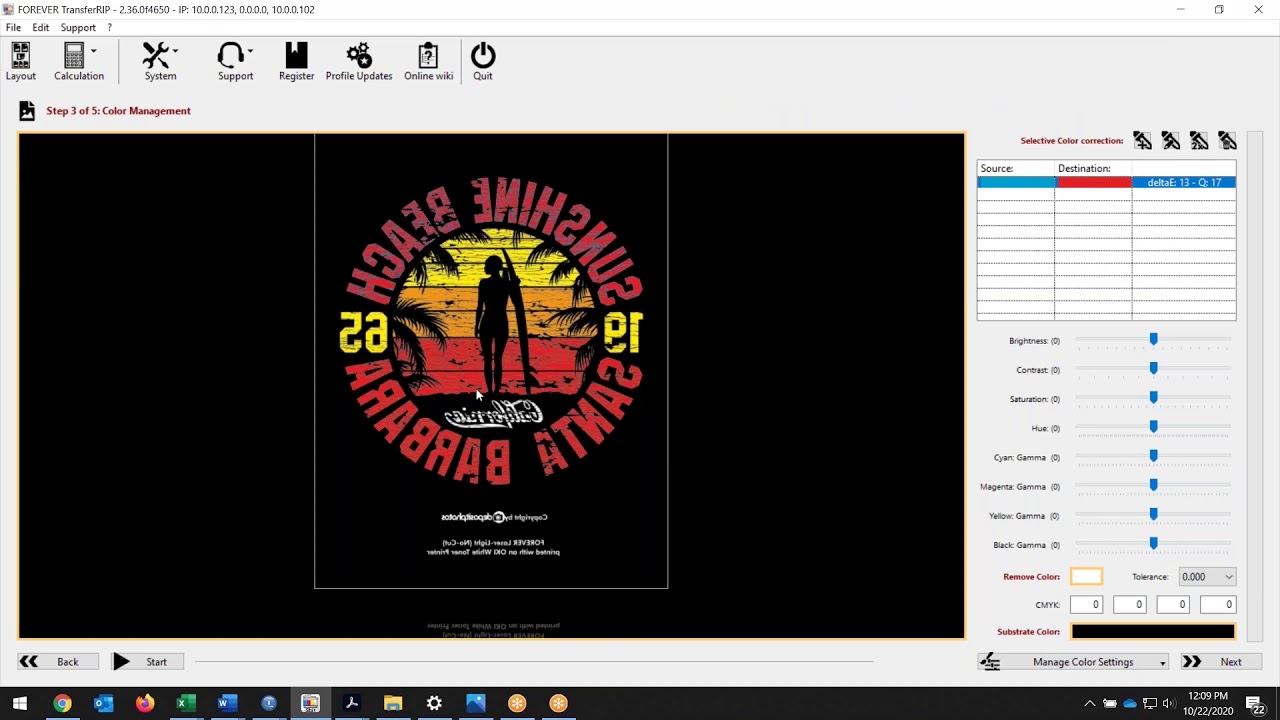Click the first CMYK value field

[1086, 605]
